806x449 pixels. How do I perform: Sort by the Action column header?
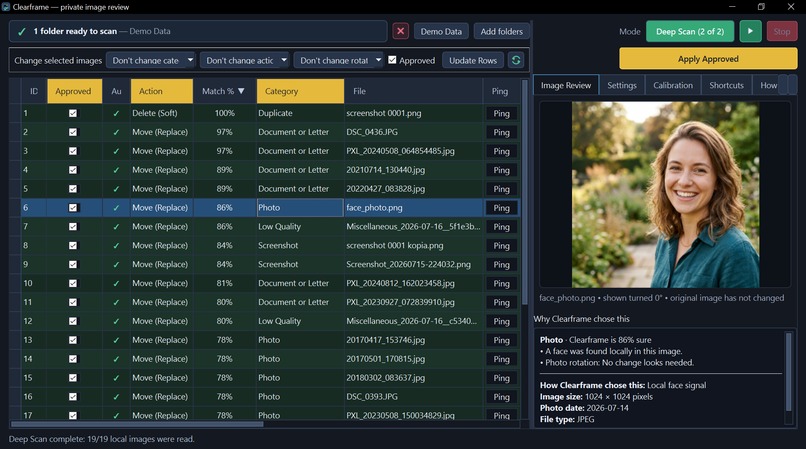click(x=161, y=91)
